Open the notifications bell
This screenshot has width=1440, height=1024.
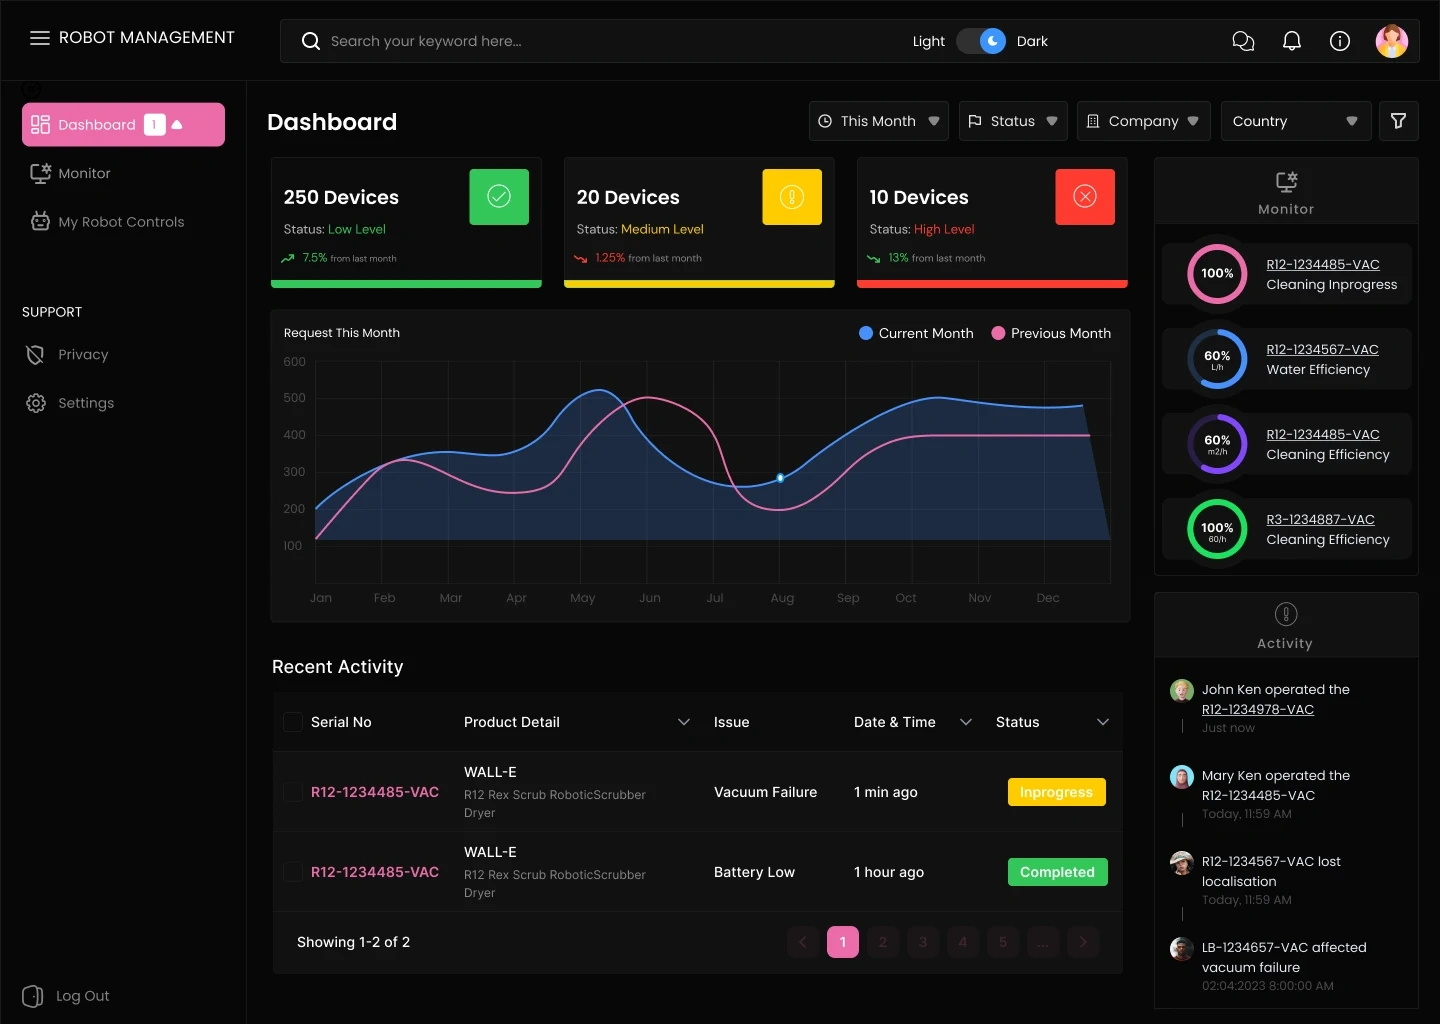[x=1292, y=41]
